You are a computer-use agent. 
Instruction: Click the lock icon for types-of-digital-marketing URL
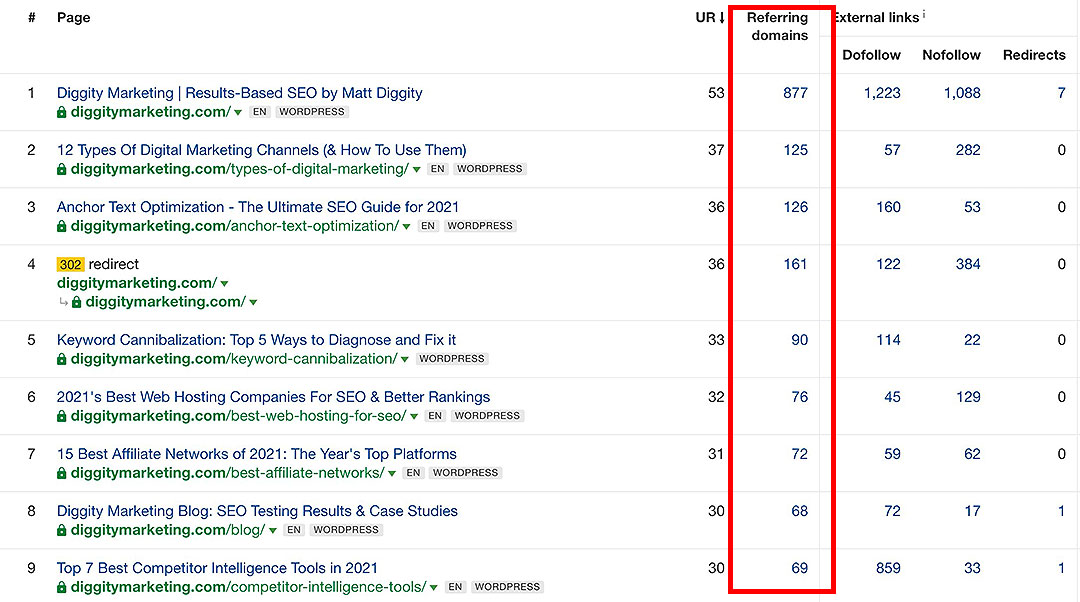(61, 169)
